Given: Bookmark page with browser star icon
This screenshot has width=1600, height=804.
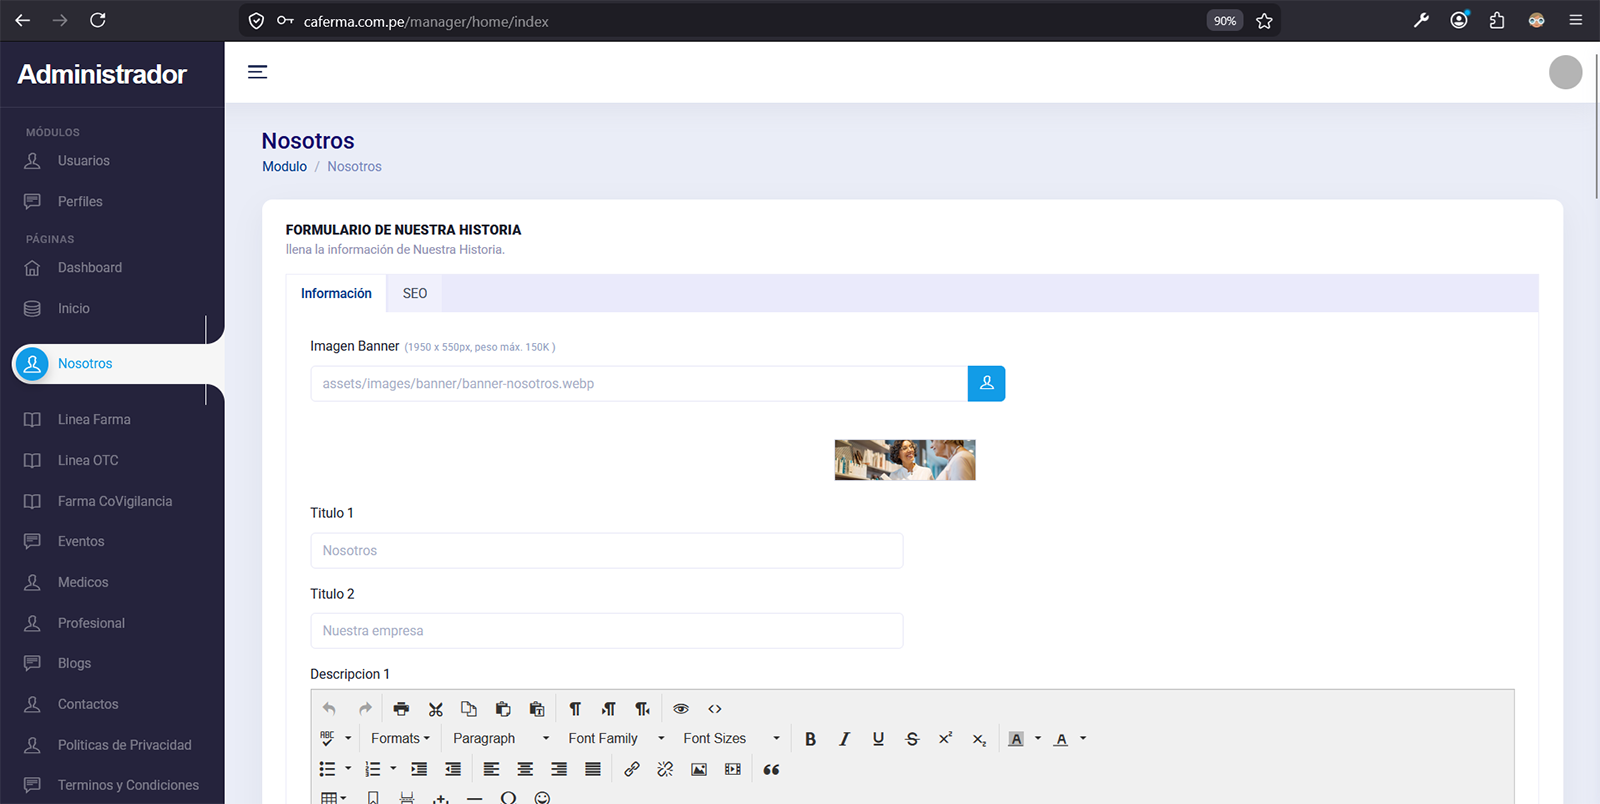Looking at the screenshot, I should click(x=1264, y=21).
